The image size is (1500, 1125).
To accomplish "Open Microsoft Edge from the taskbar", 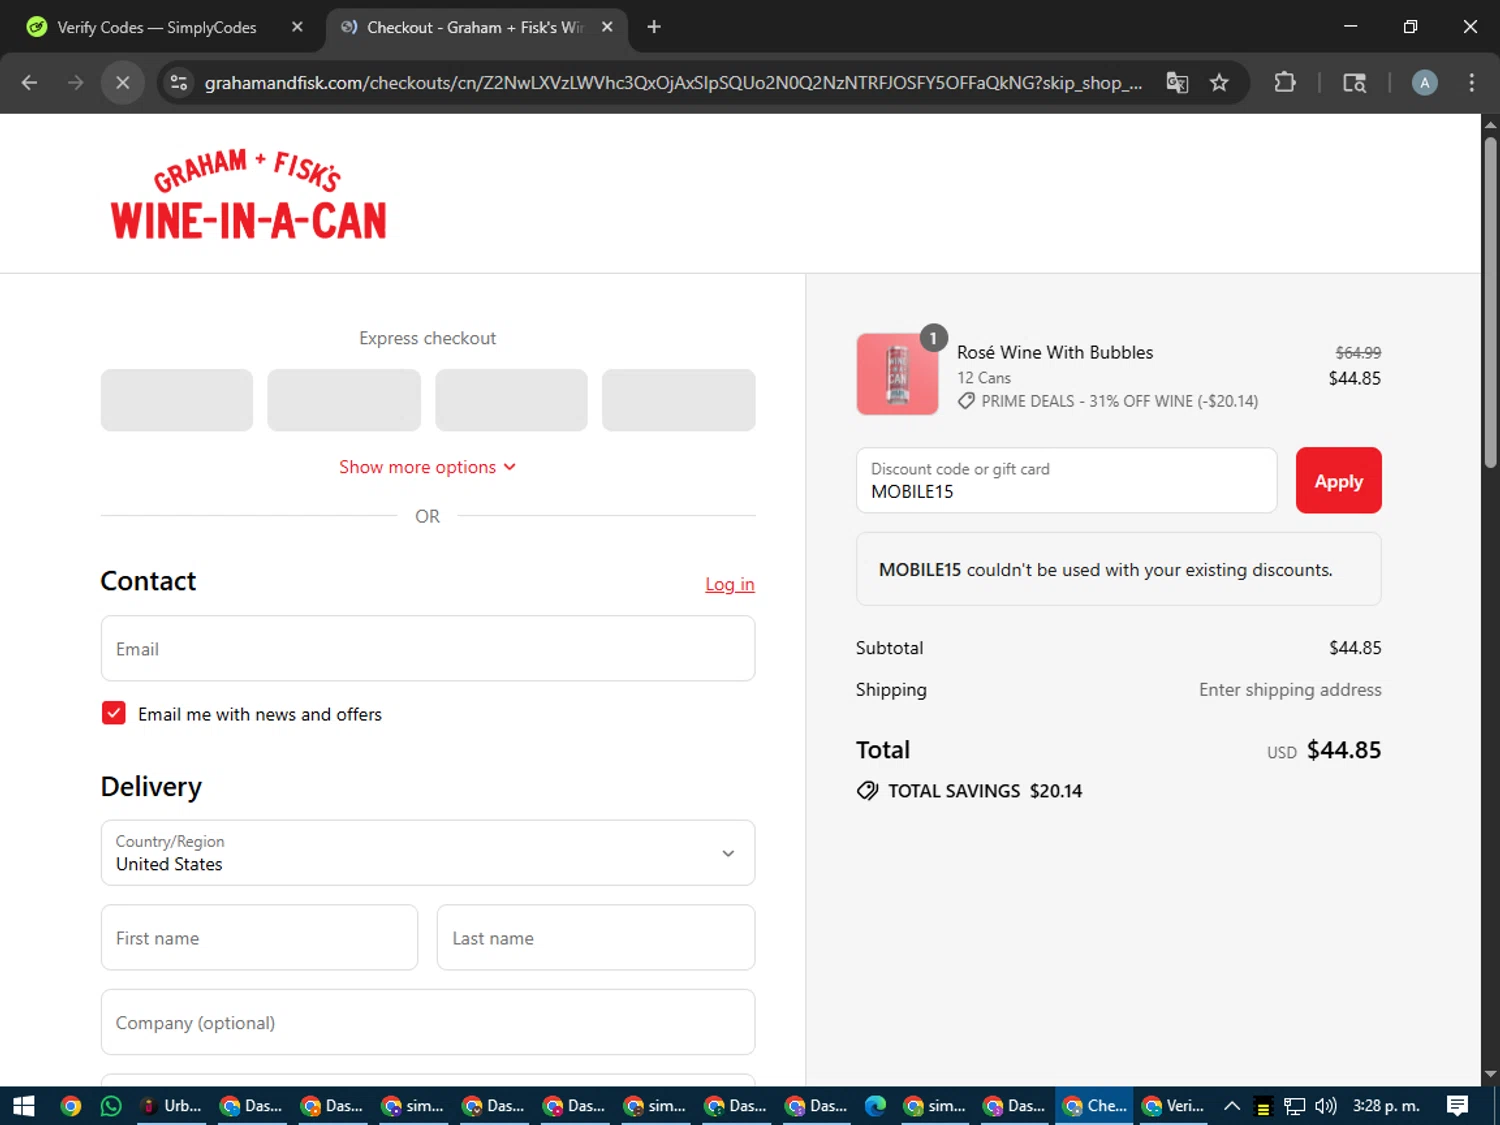I will click(875, 1105).
